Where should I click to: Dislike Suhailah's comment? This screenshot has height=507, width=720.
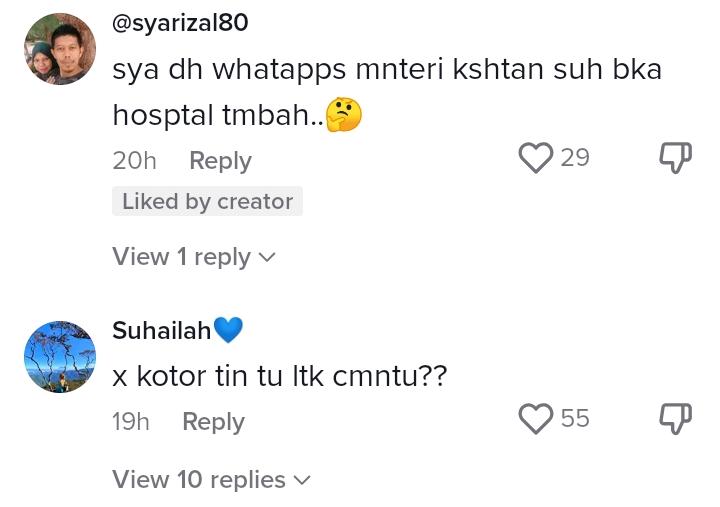[x=676, y=419]
